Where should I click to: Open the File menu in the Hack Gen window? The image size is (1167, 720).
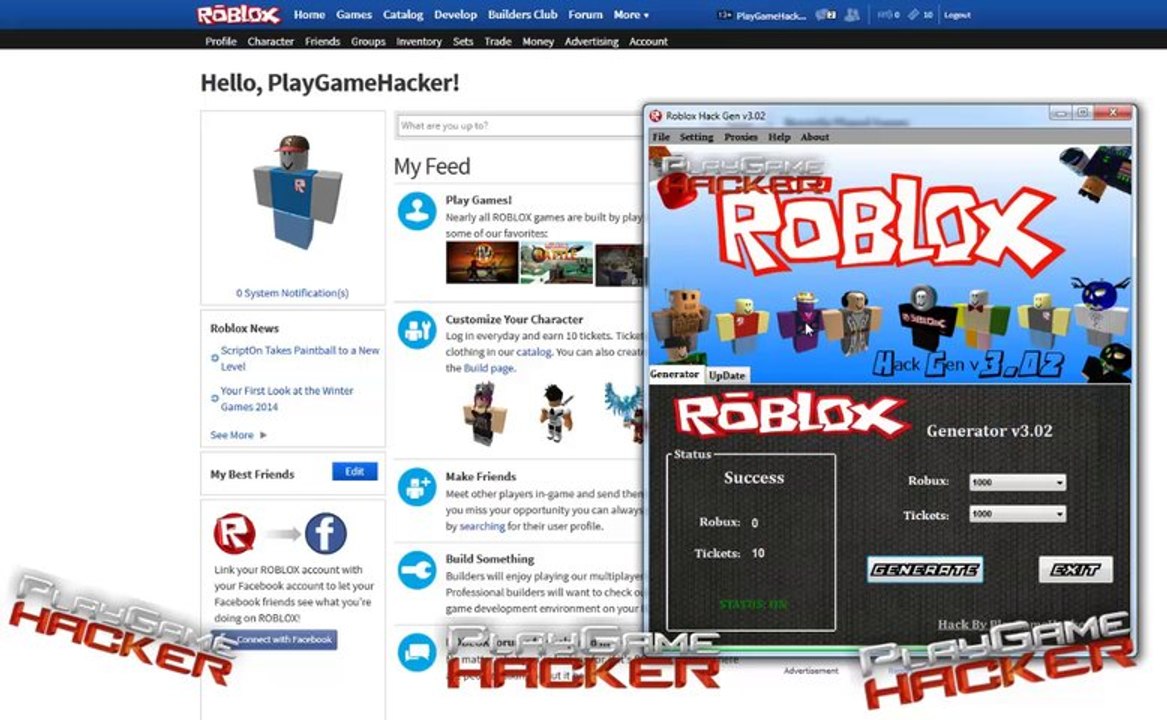pyautogui.click(x=661, y=137)
